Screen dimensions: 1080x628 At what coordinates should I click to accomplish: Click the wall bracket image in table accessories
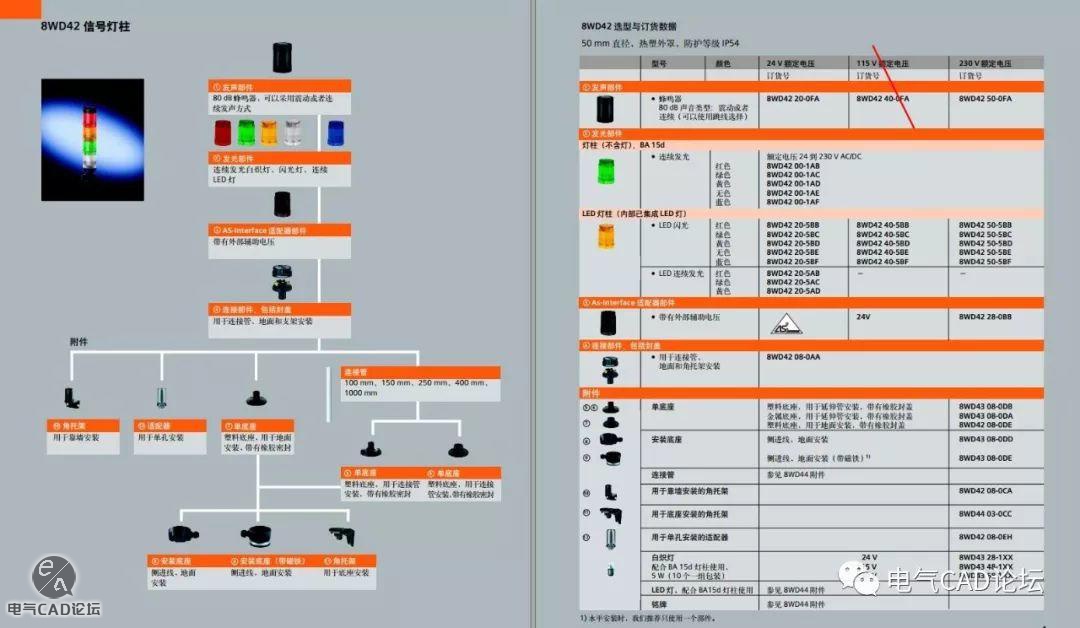[610, 492]
